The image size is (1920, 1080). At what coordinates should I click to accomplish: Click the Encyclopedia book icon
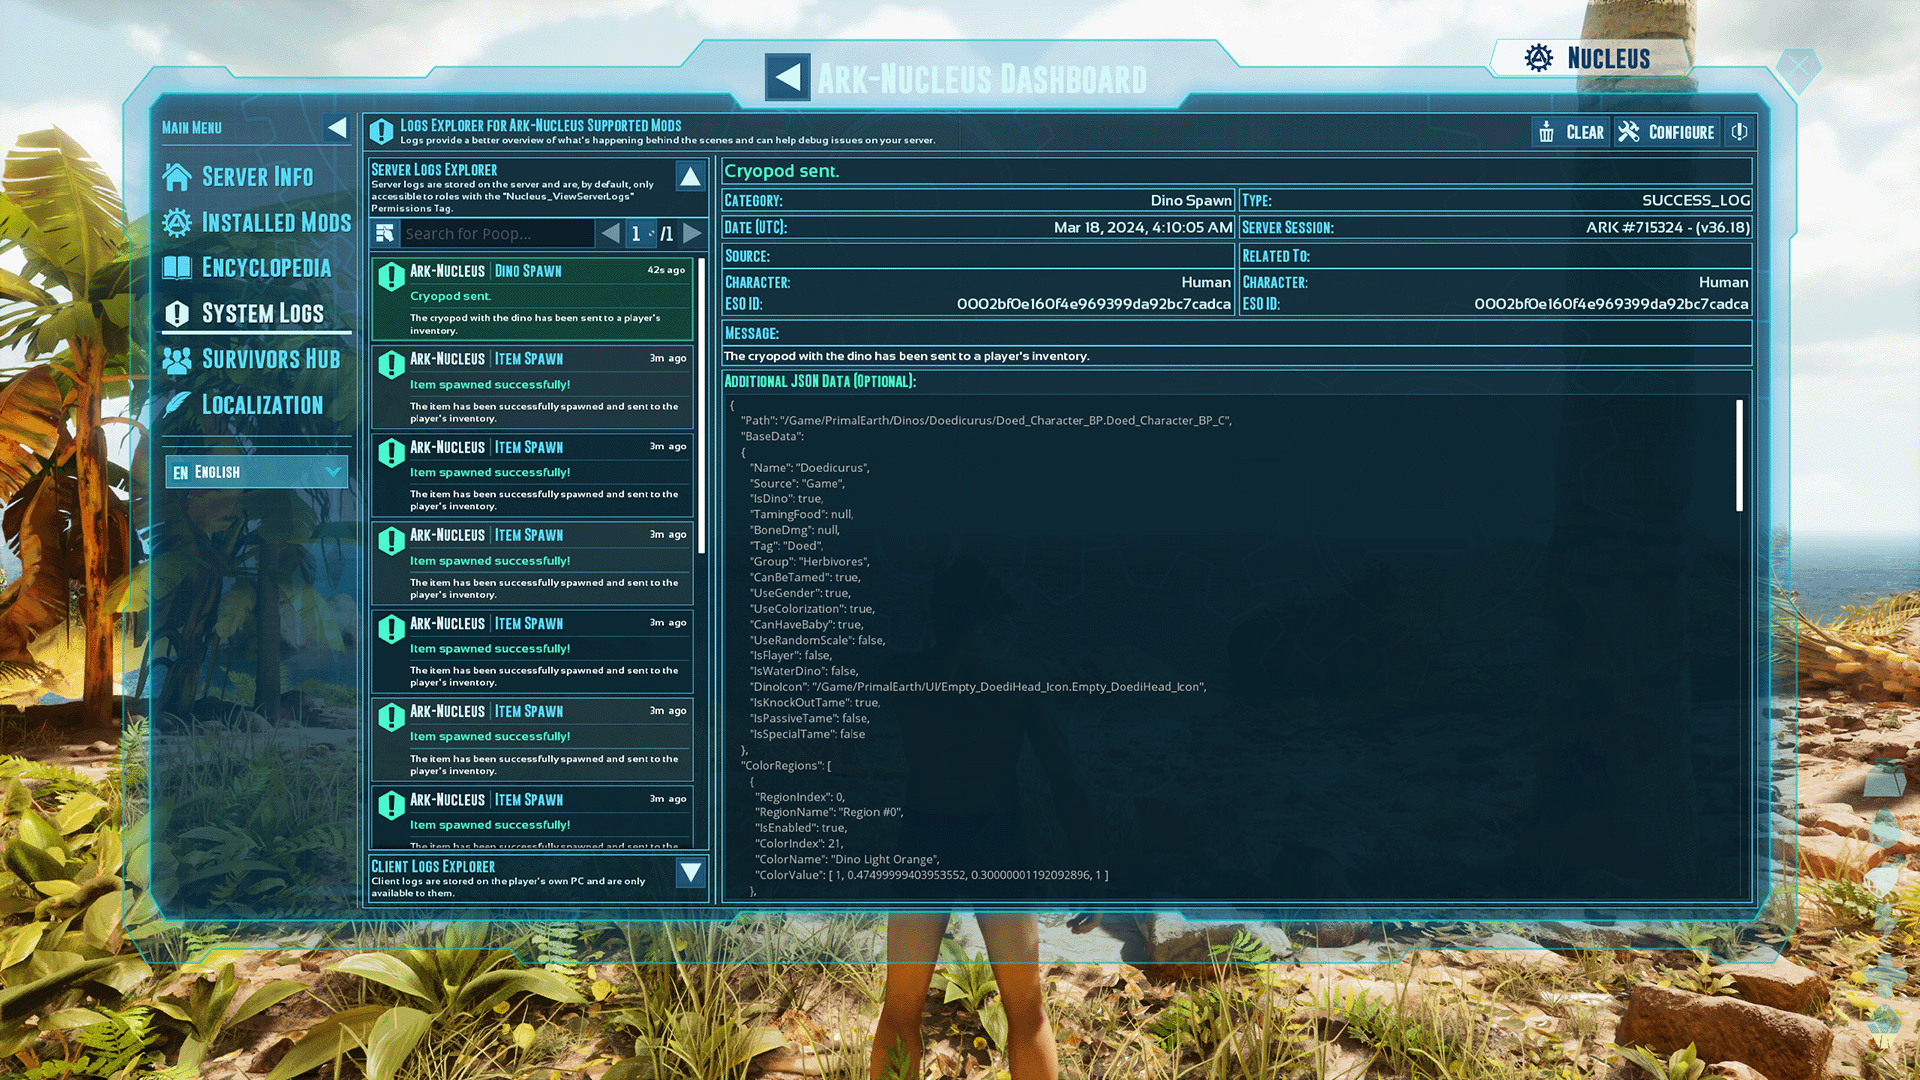point(176,267)
